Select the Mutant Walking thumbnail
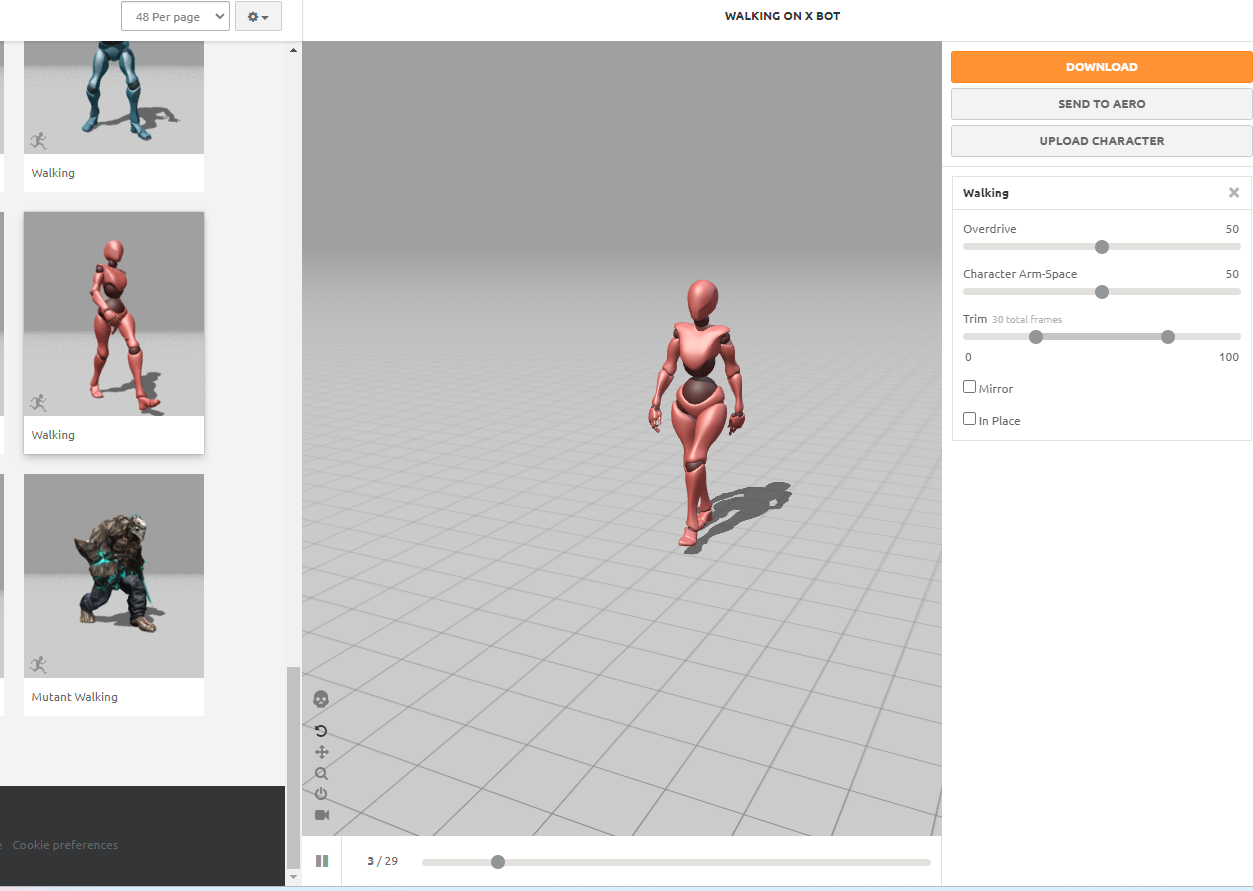1253x891 pixels. 114,576
